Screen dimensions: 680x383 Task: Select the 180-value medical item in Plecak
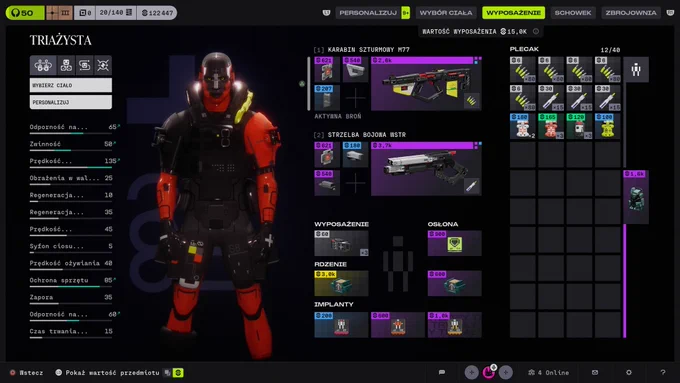click(523, 126)
